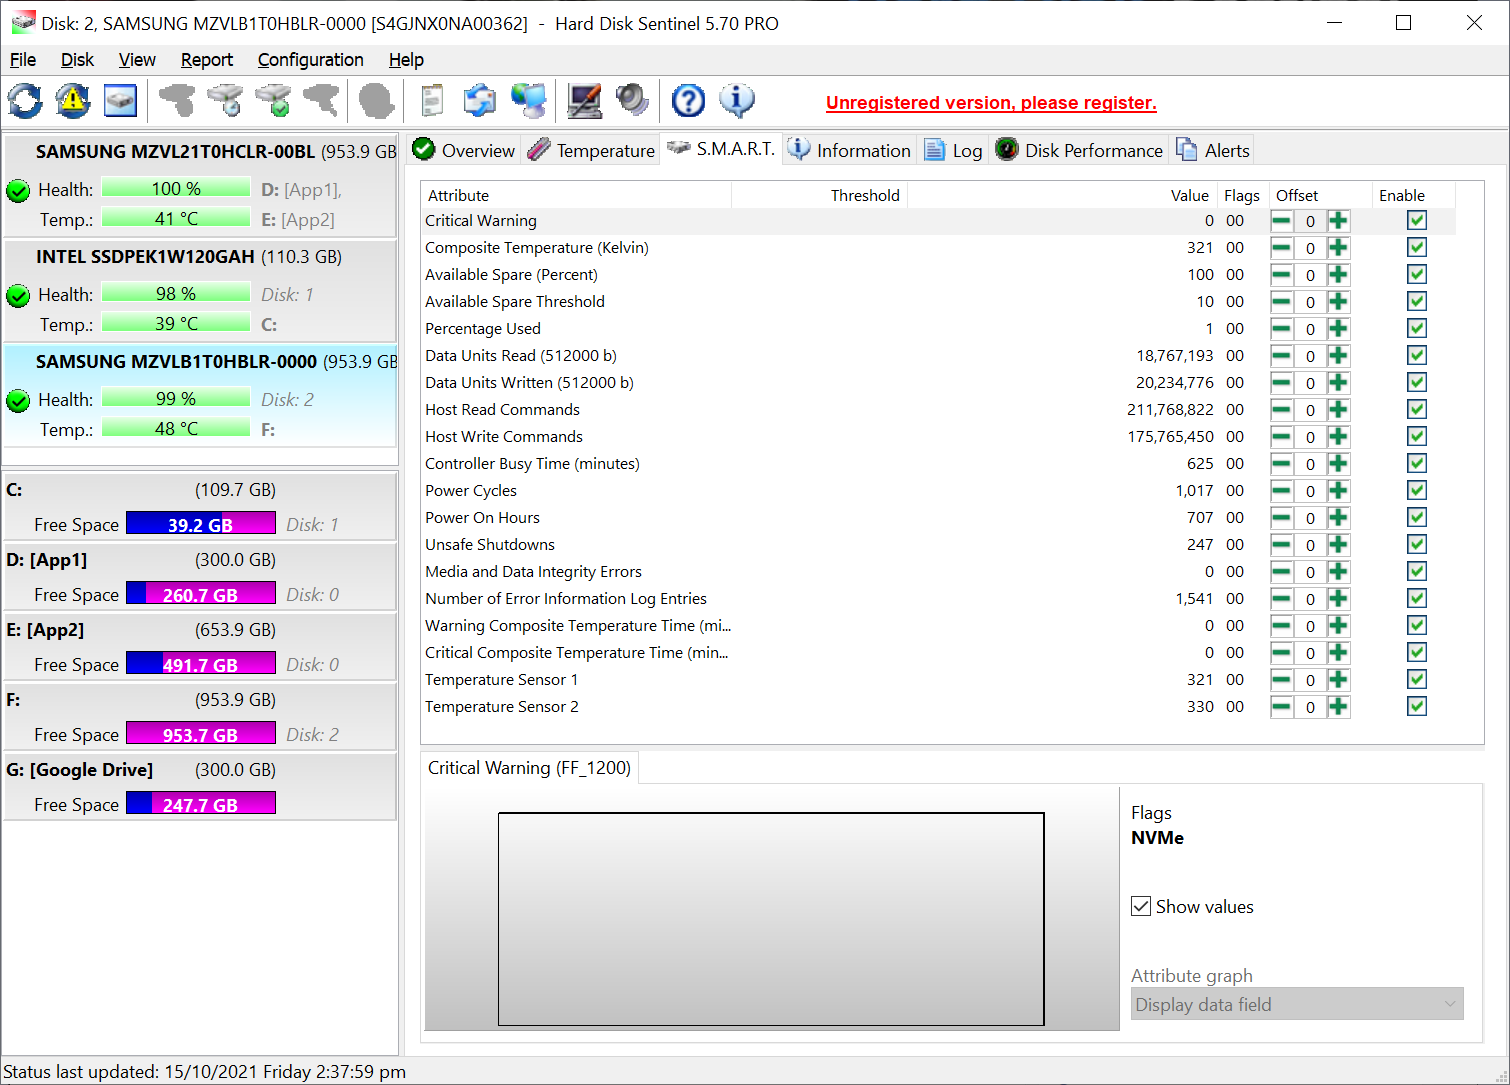Screen dimensions: 1510x1085
Task: Click plus offset button for Data Units Written
Action: click(1338, 383)
